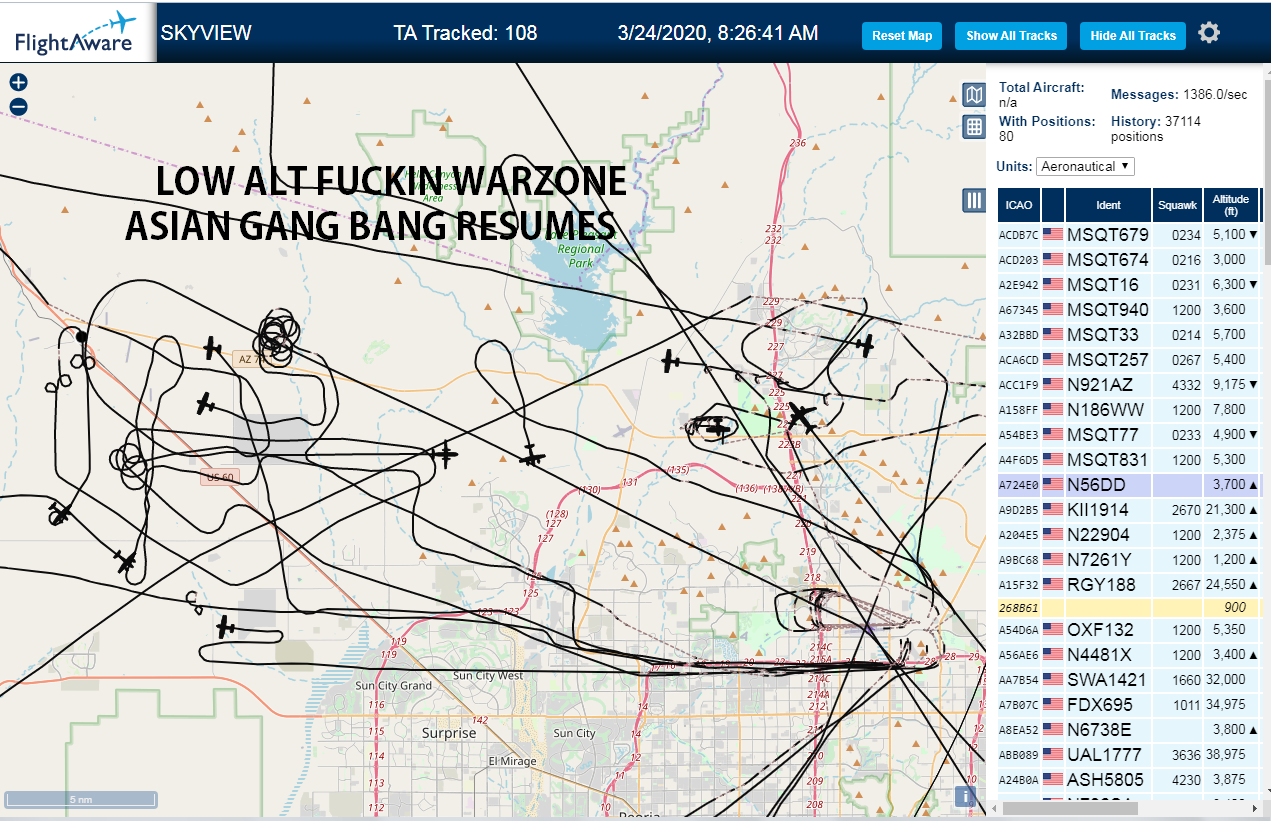The height and width of the screenshot is (821, 1271).
Task: Select the N22904 aircraft row
Action: point(1129,534)
